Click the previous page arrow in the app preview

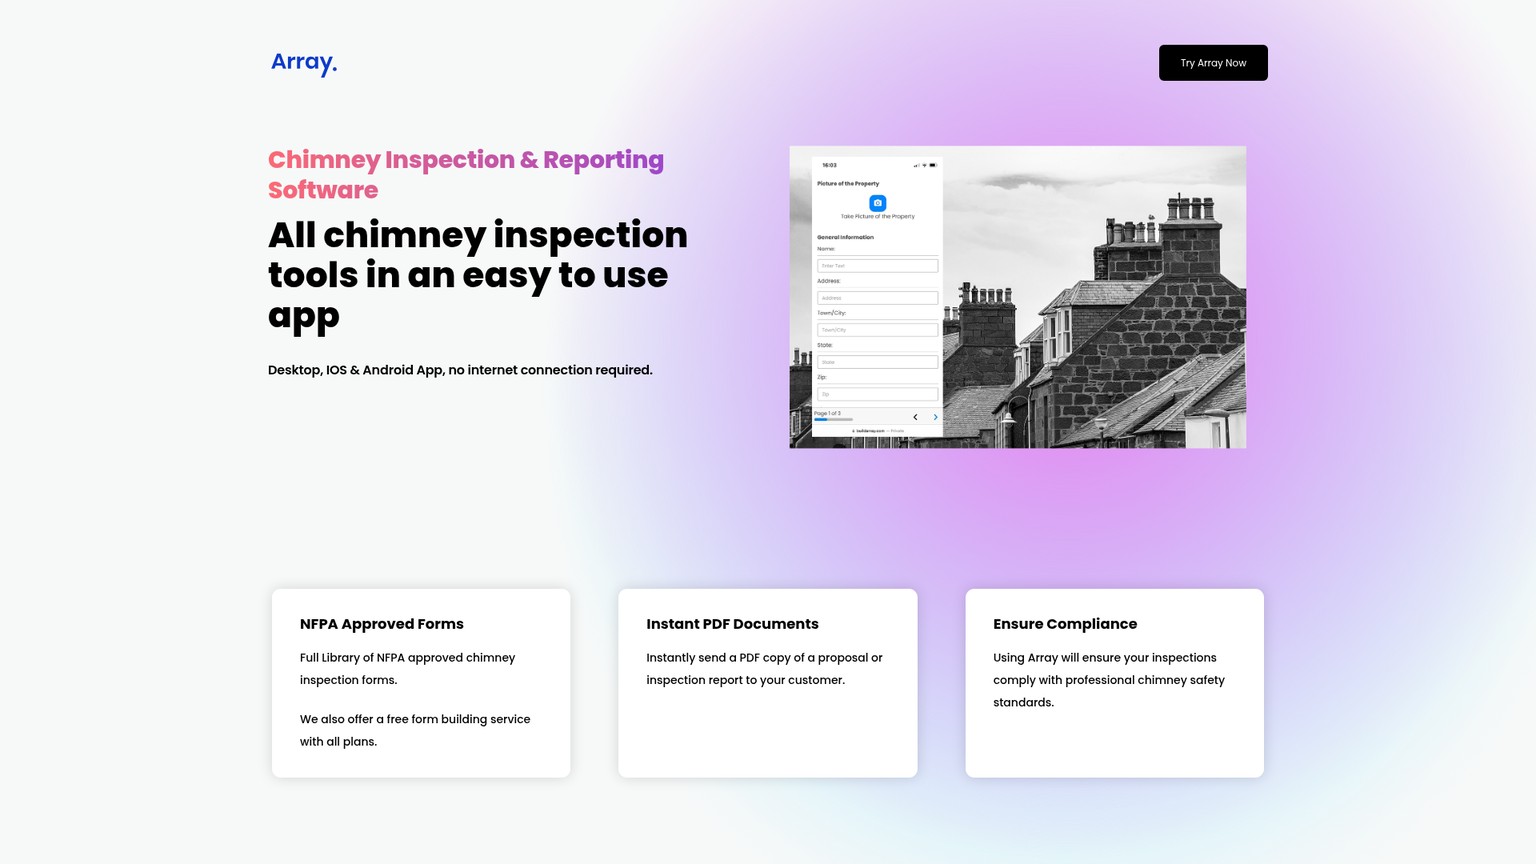pyautogui.click(x=915, y=417)
